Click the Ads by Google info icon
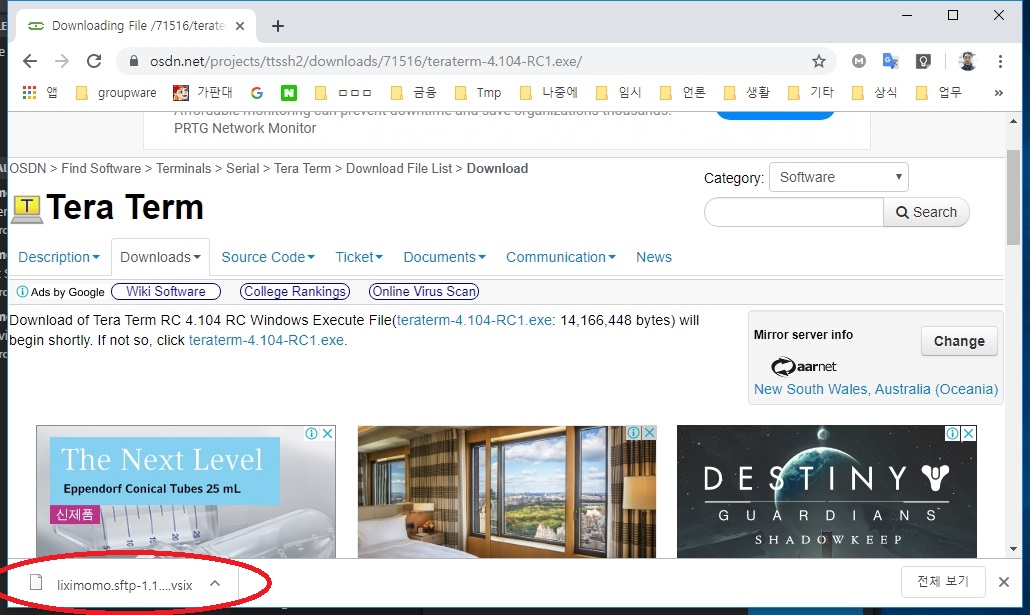Screen dimensions: 1030x615 pyautogui.click(x=22, y=292)
